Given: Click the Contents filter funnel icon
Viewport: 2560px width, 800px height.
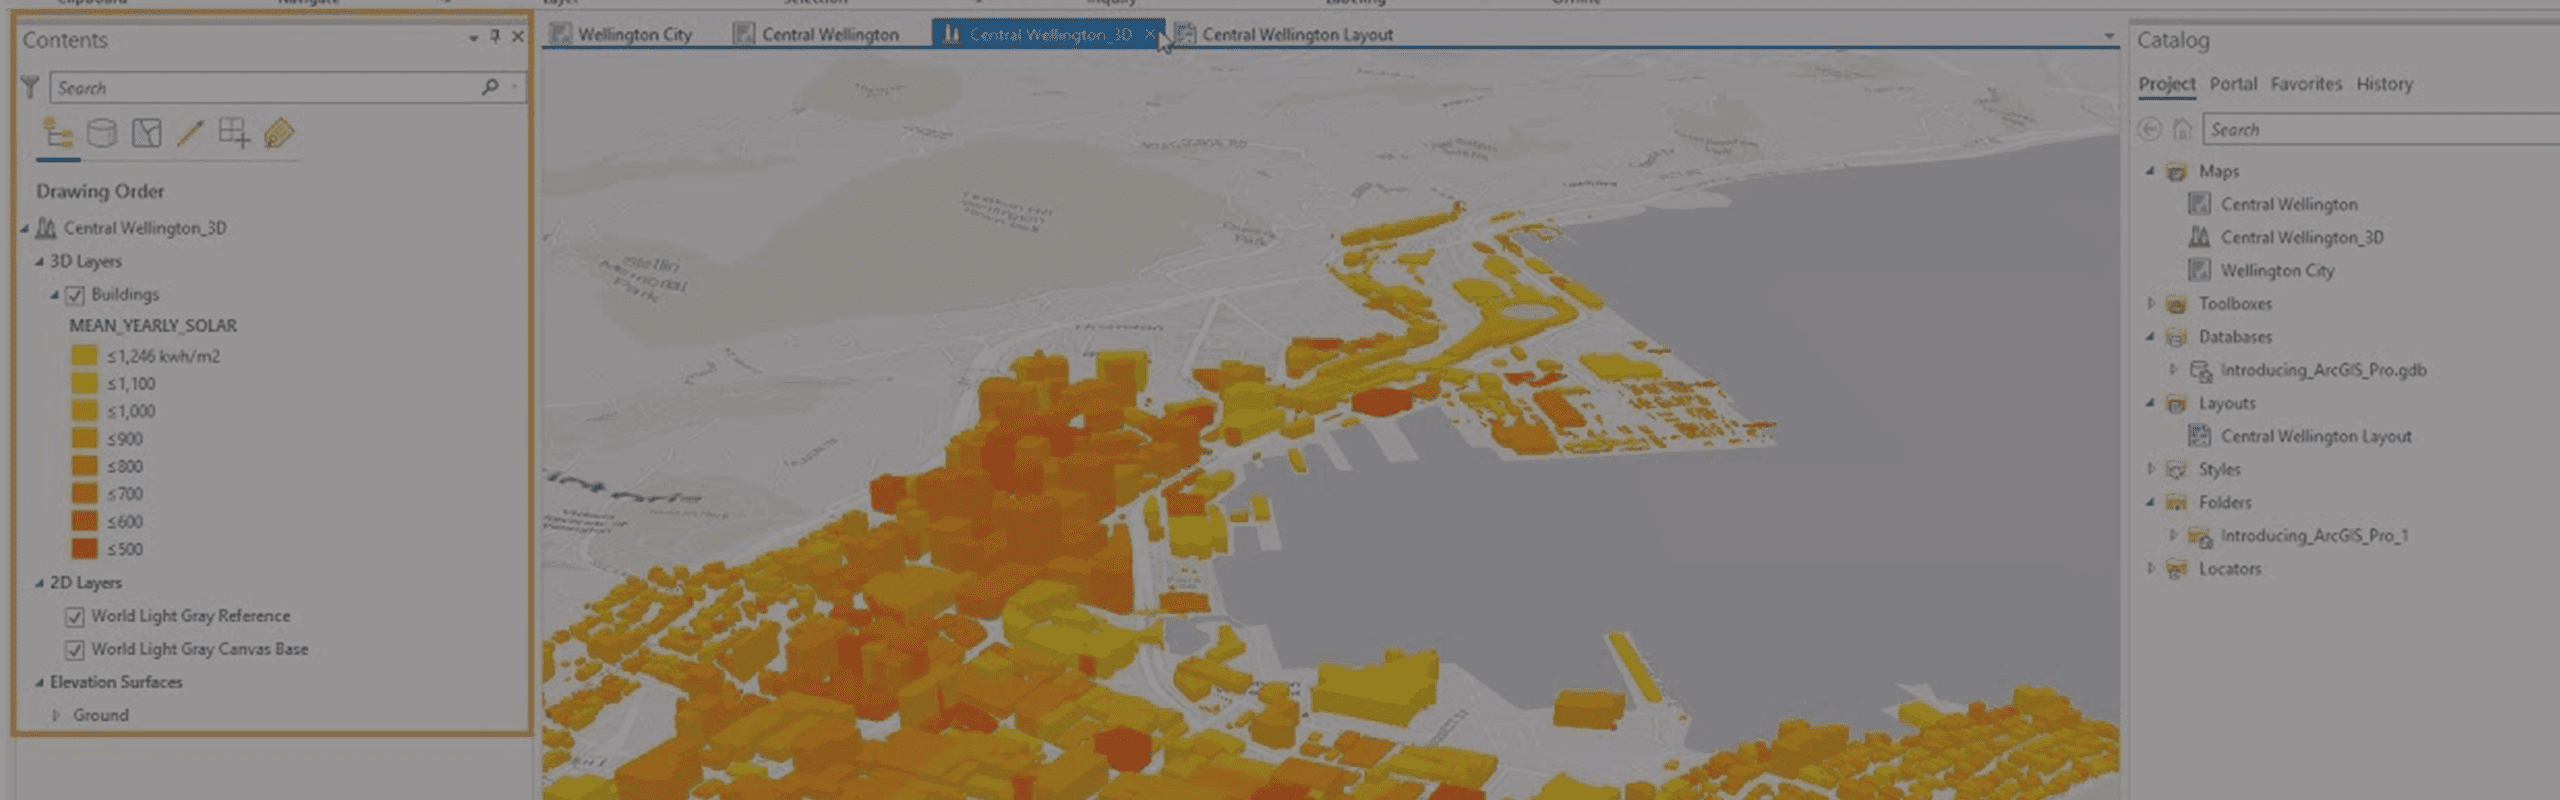Looking at the screenshot, I should (x=30, y=88).
